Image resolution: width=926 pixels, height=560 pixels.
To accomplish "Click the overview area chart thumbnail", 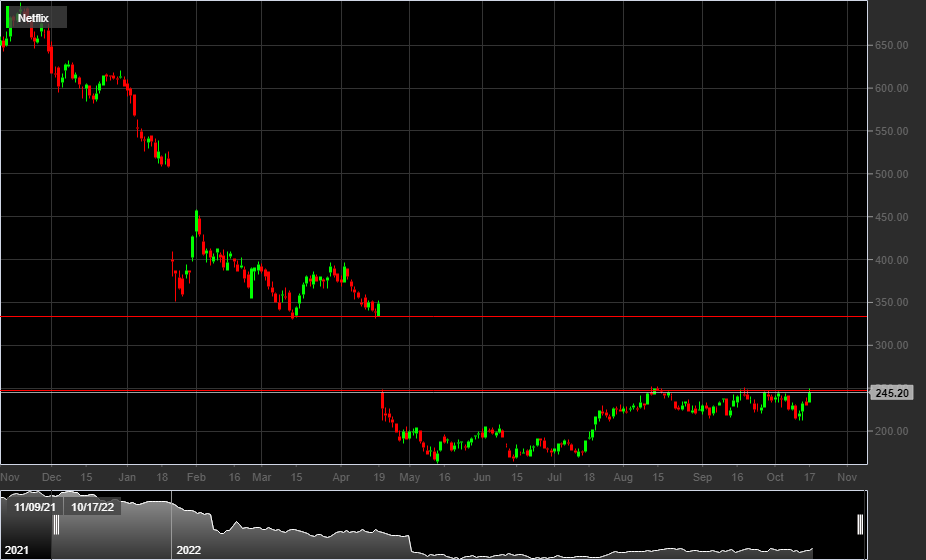I will pyautogui.click(x=433, y=525).
